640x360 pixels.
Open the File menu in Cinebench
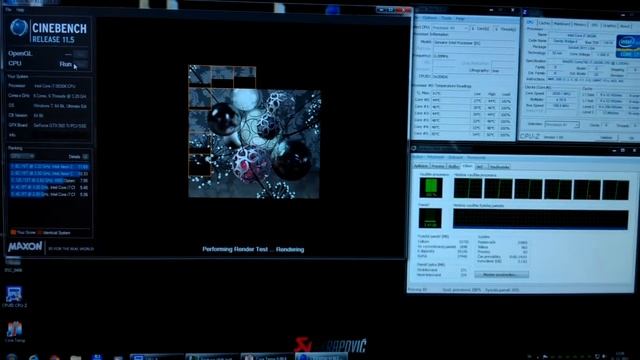(9, 9)
